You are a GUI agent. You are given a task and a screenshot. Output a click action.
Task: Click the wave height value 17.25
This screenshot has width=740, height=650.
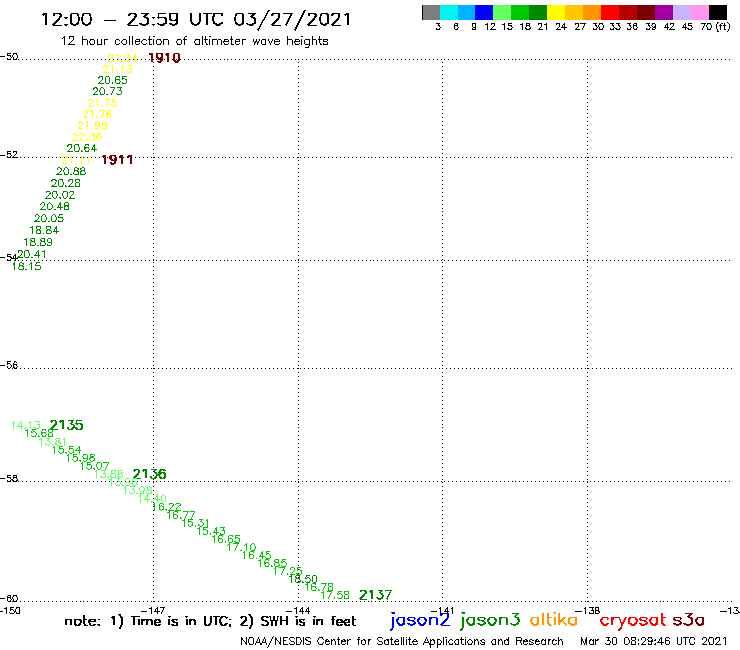[287, 571]
